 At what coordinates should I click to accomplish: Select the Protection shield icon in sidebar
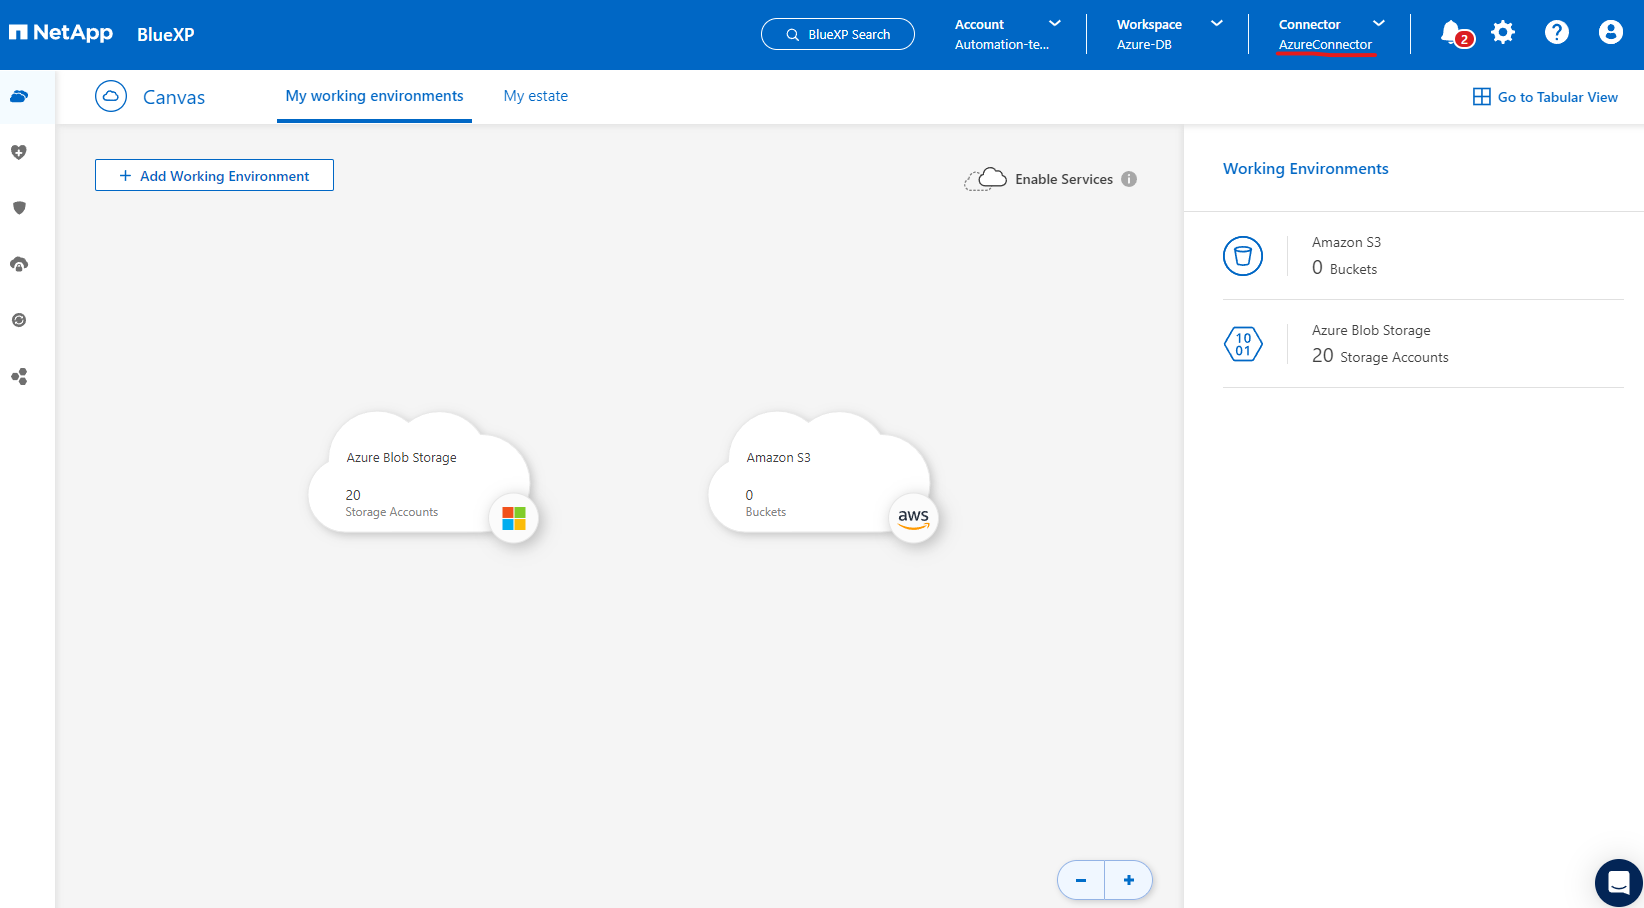pos(19,208)
